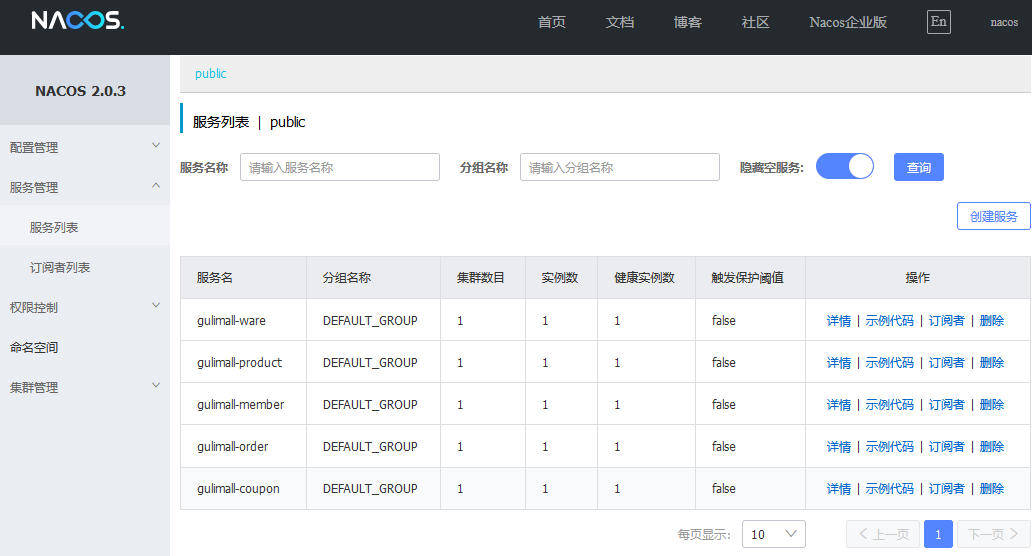Focus the 服务名称 input field

[340, 167]
